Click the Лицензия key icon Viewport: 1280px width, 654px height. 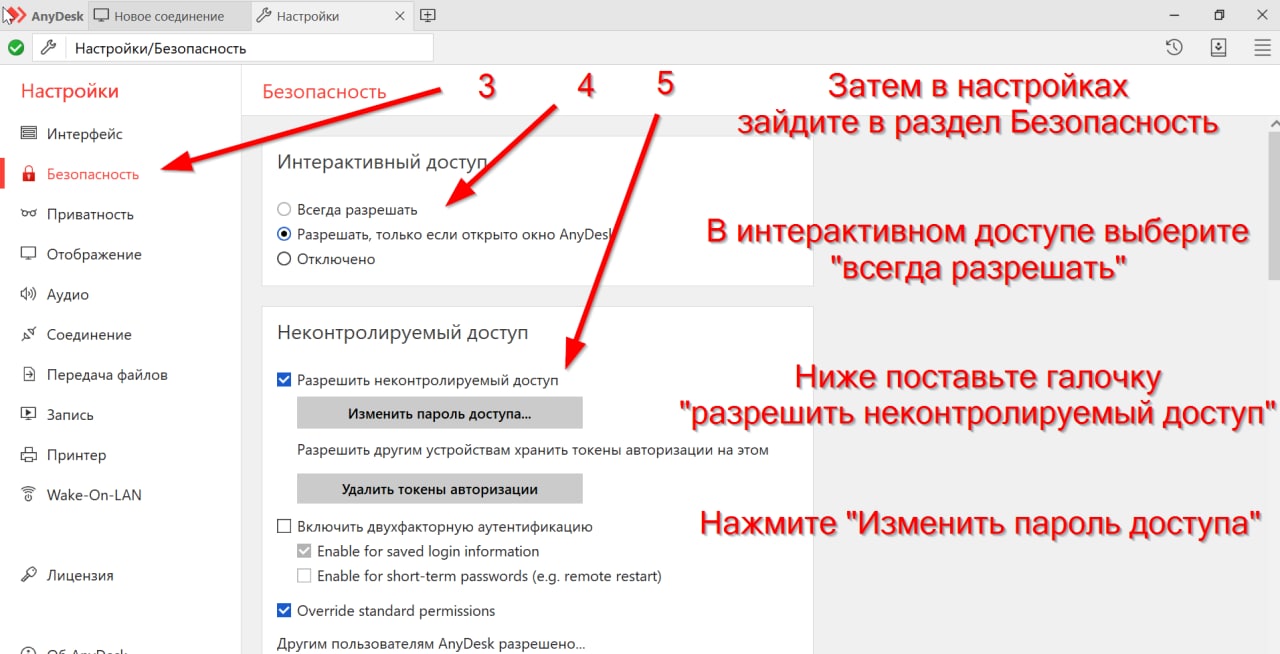(x=28, y=575)
